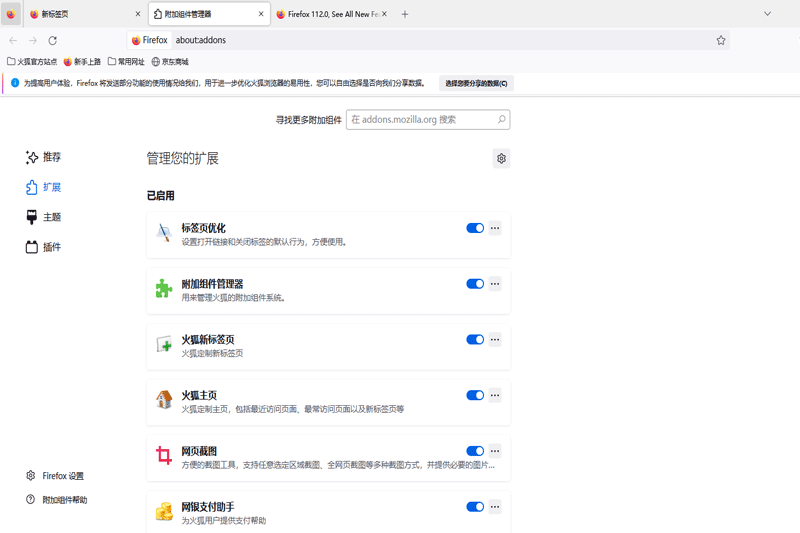Open the 京东商城 bookmark

(169, 62)
